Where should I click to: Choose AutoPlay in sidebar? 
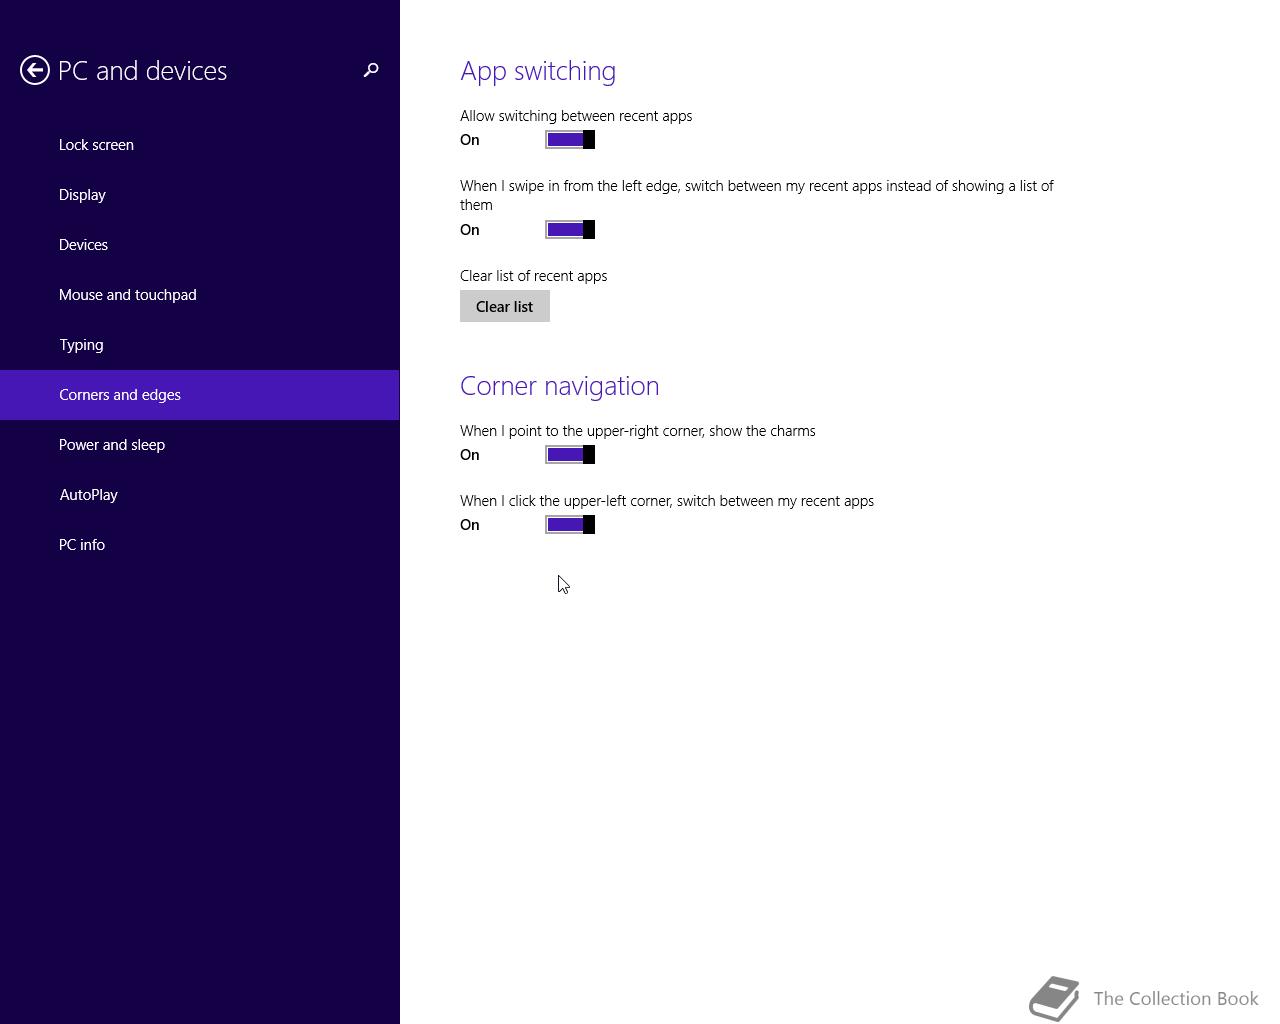[200, 495]
